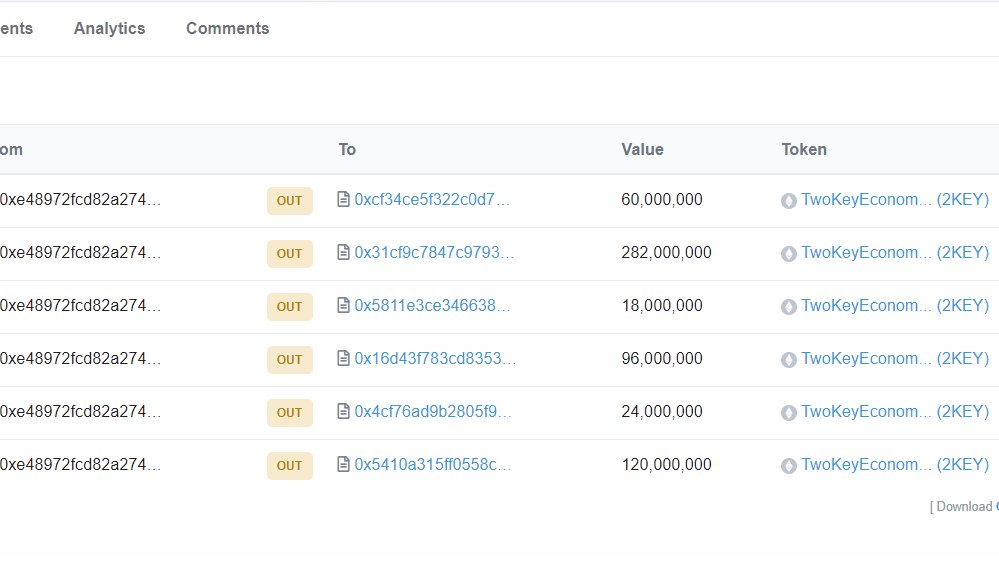
Task: Open recipient address 0x16d43f783cd8353...
Action: click(435, 358)
